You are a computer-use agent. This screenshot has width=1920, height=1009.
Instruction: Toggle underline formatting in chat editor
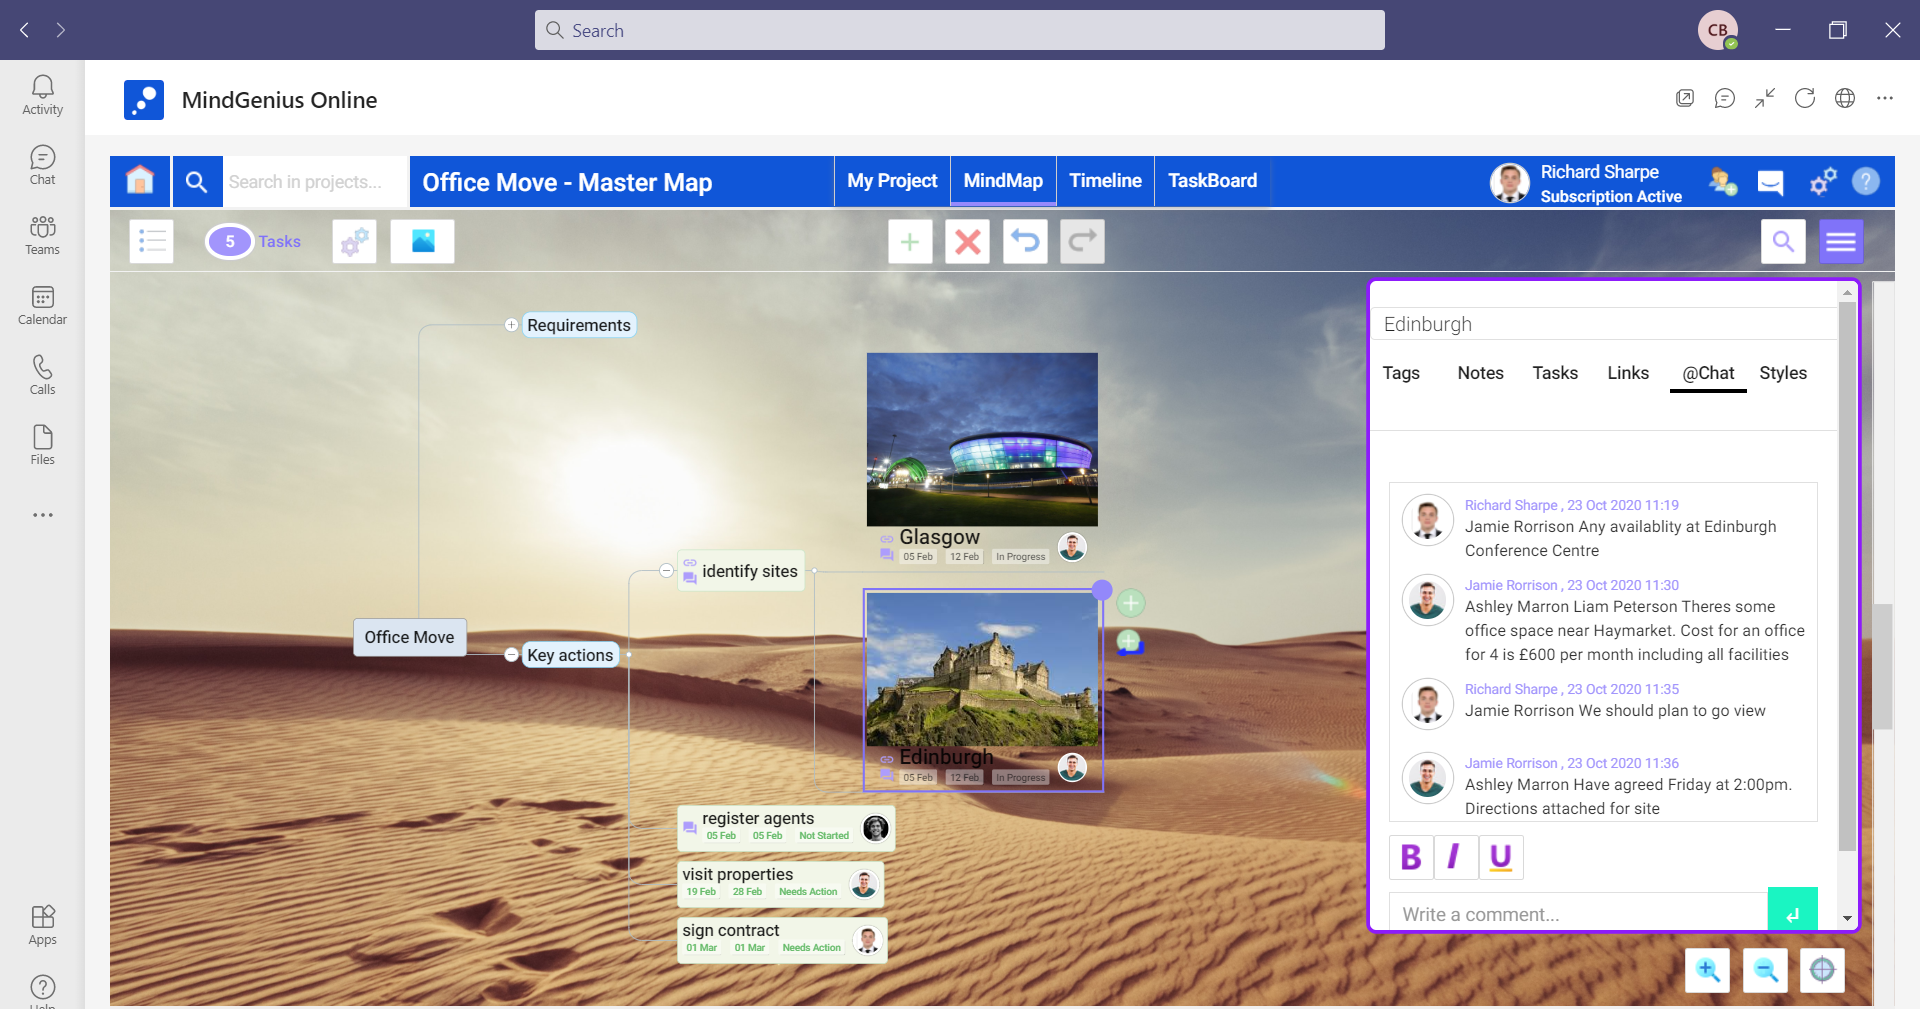tap(1500, 857)
